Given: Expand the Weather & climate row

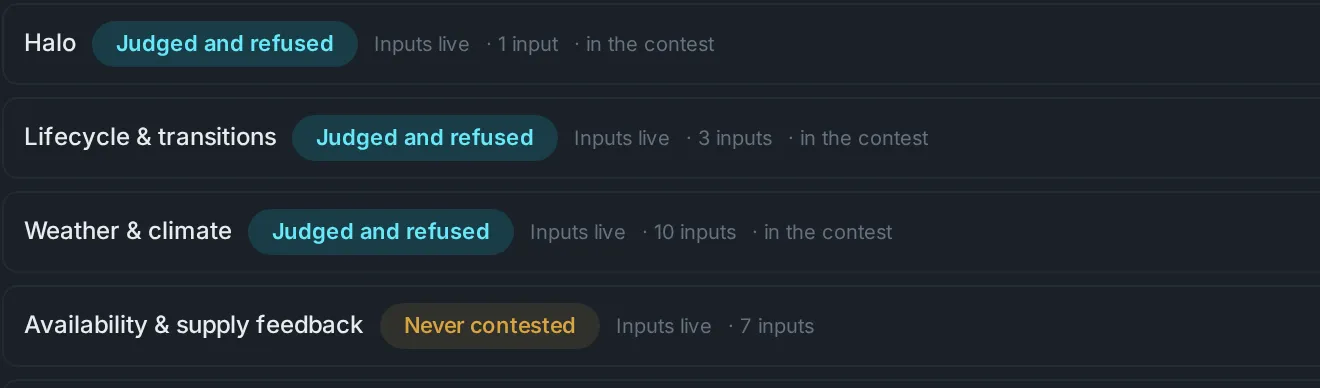Looking at the screenshot, I should tap(660, 232).
